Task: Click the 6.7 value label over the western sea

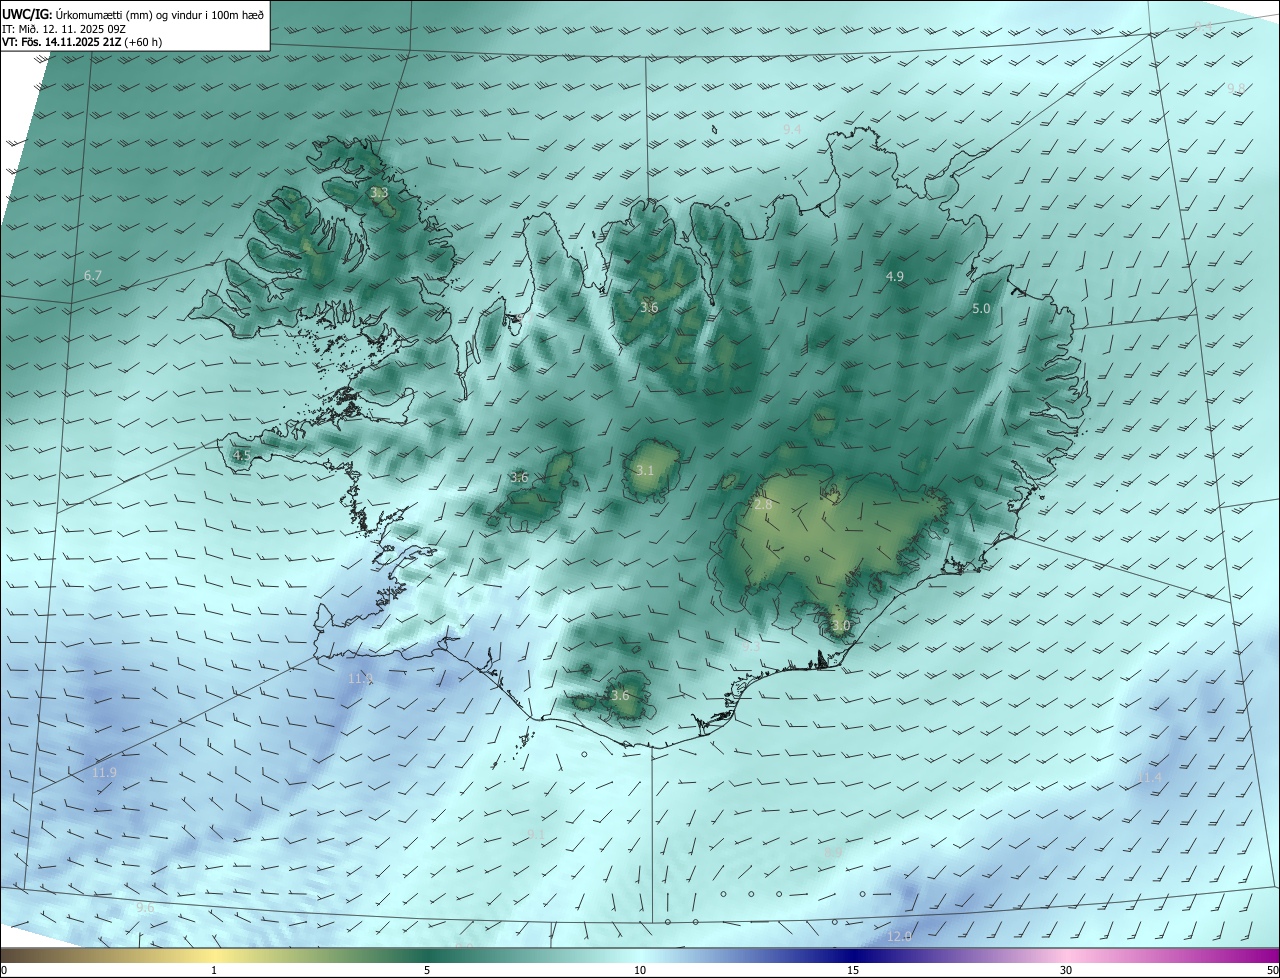Action: point(93,275)
